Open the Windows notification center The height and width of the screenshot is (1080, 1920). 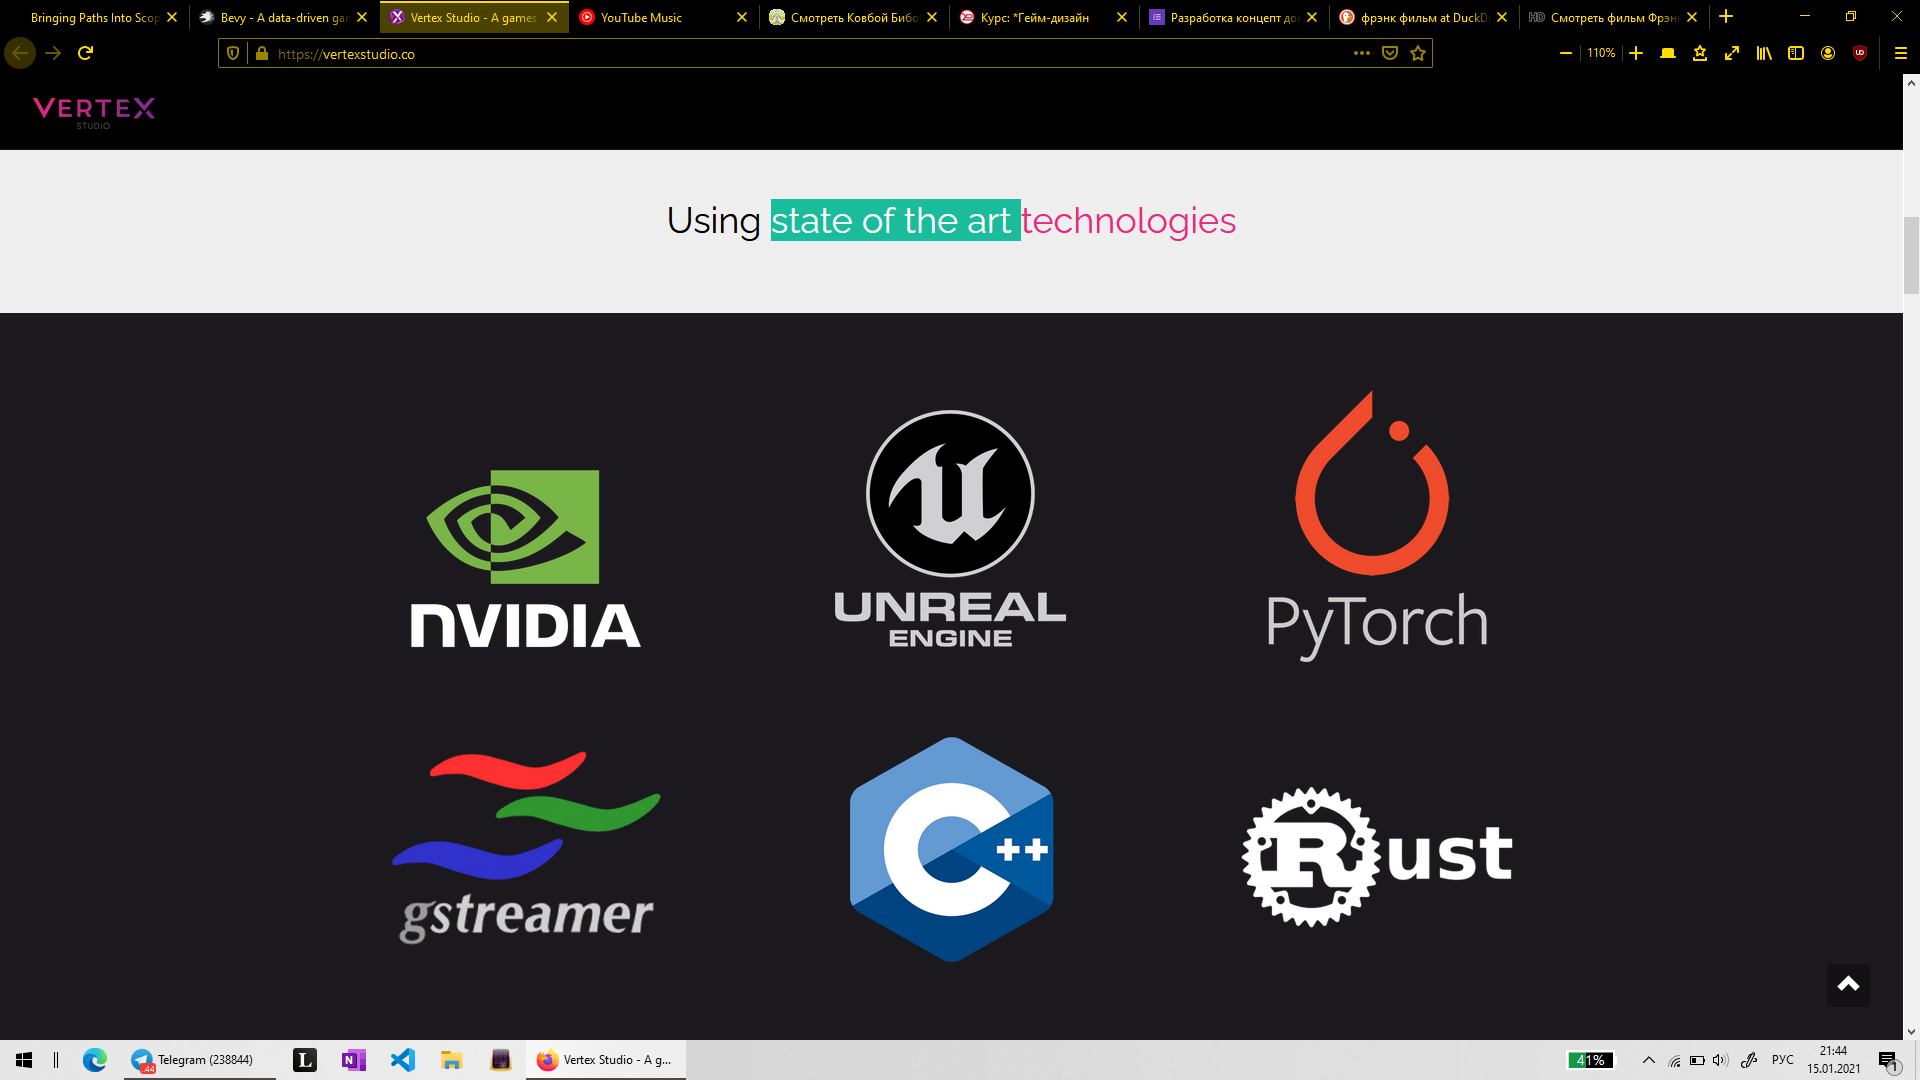(x=1888, y=1061)
